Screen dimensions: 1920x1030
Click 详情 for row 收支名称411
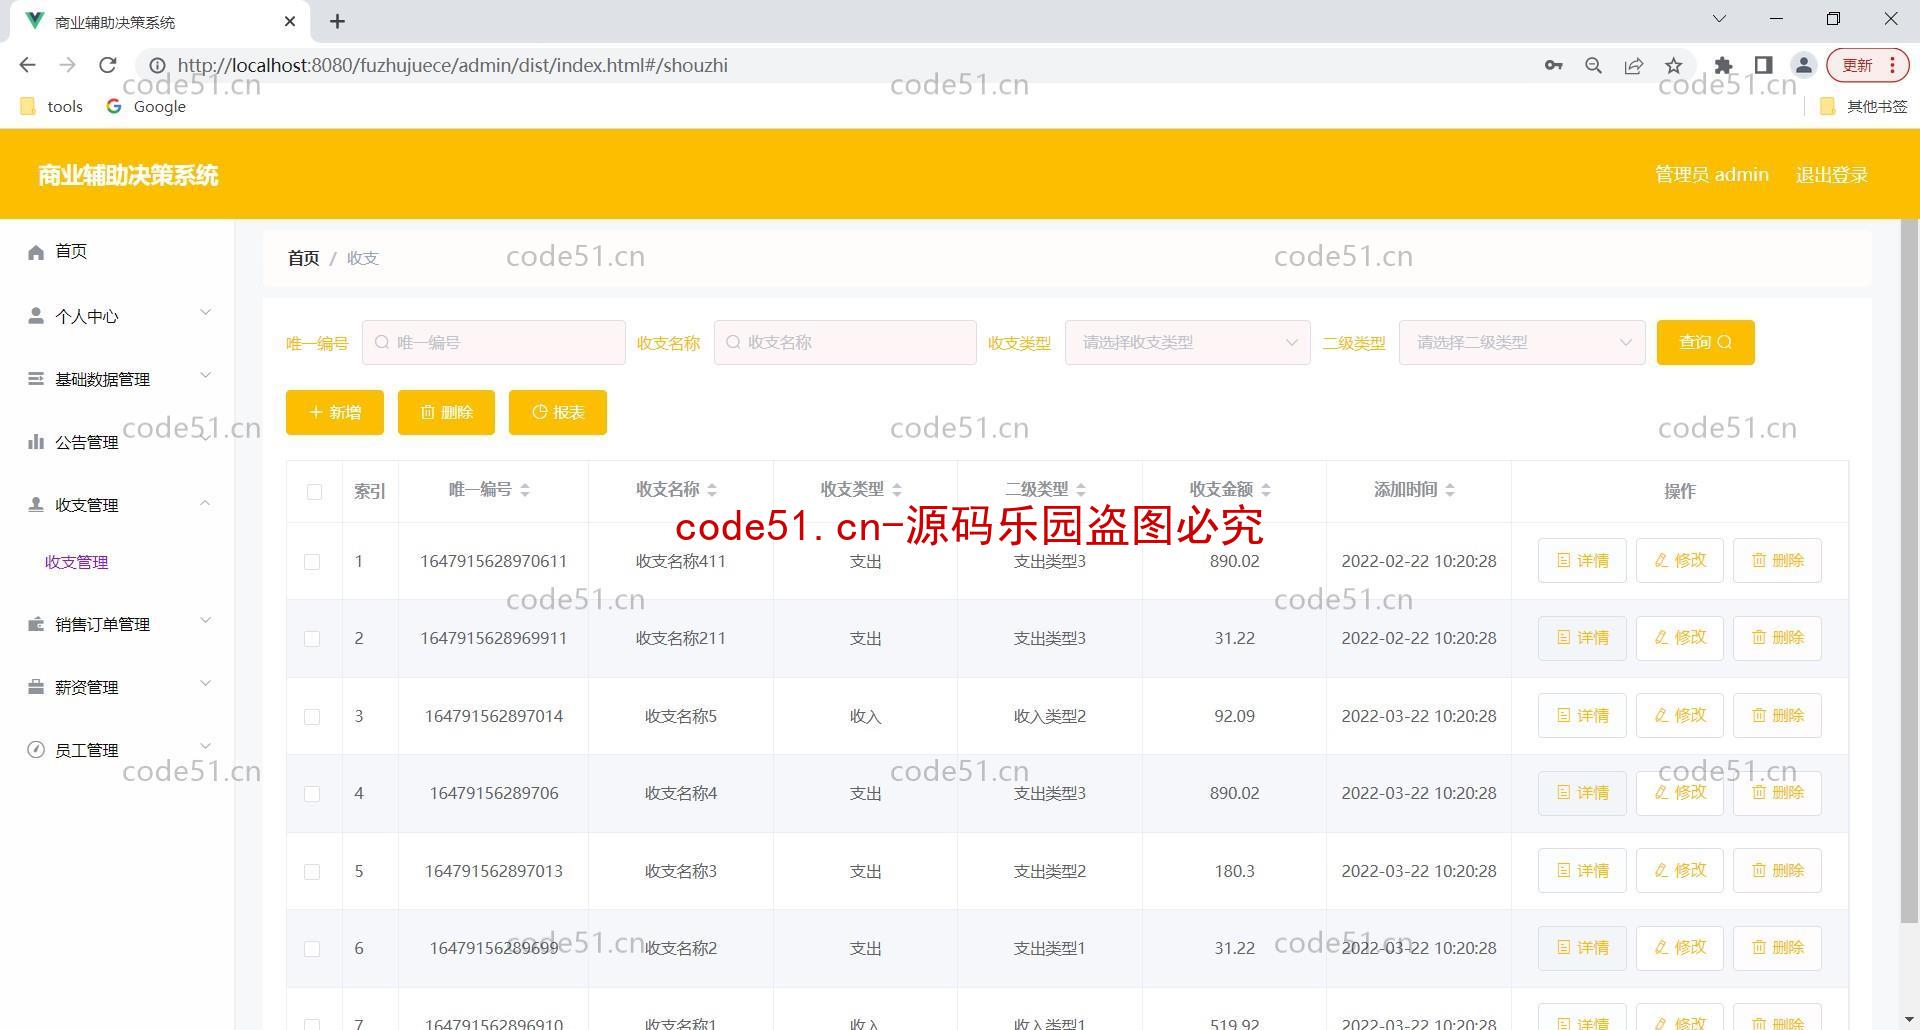[x=1582, y=561]
